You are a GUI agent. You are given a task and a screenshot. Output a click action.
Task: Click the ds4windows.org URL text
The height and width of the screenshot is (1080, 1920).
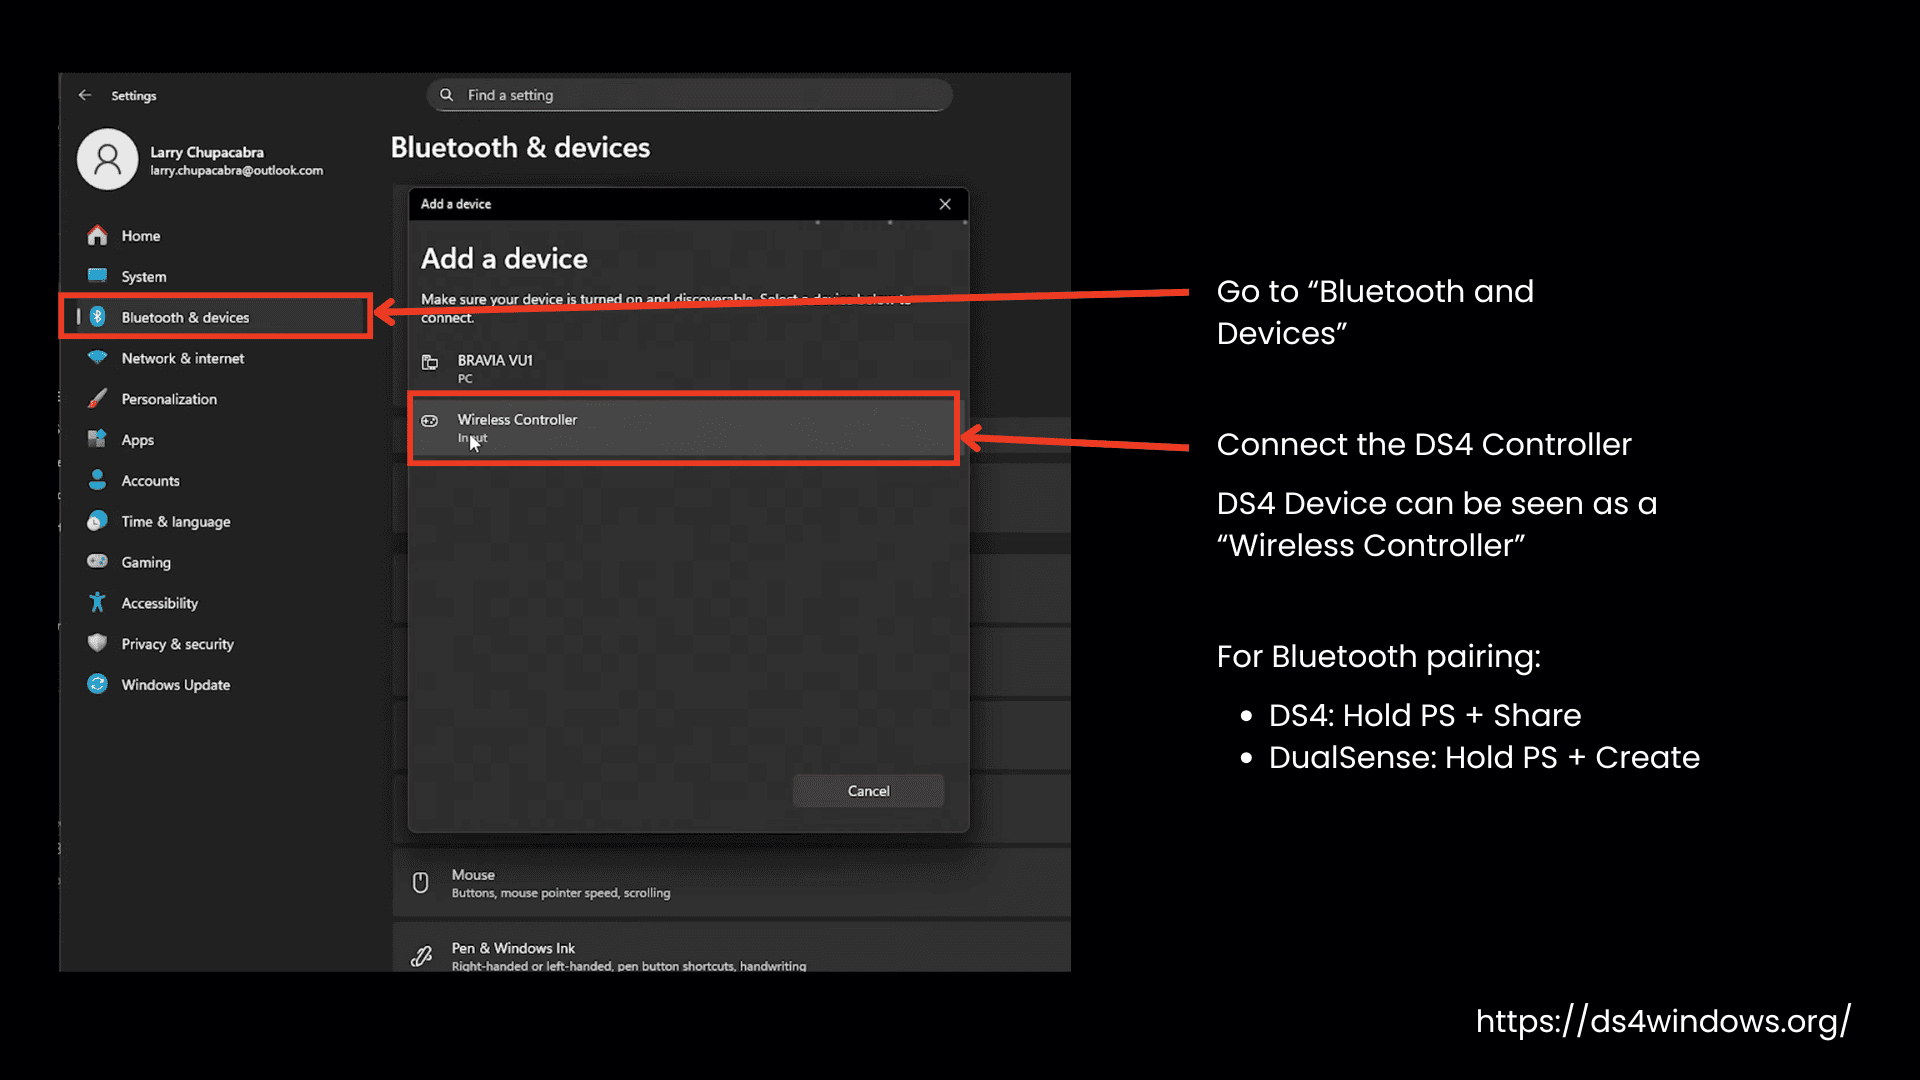click(1663, 1021)
